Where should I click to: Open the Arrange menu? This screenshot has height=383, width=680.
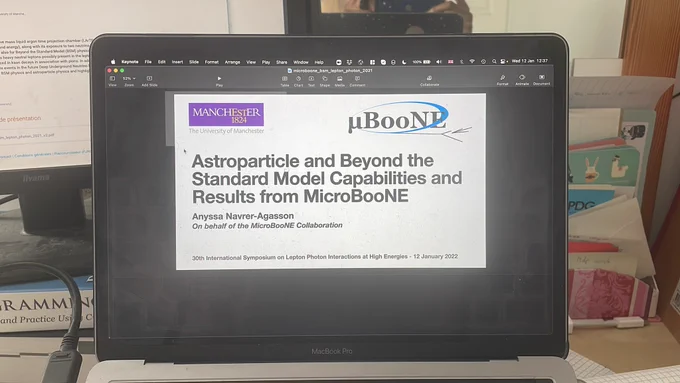coord(232,62)
